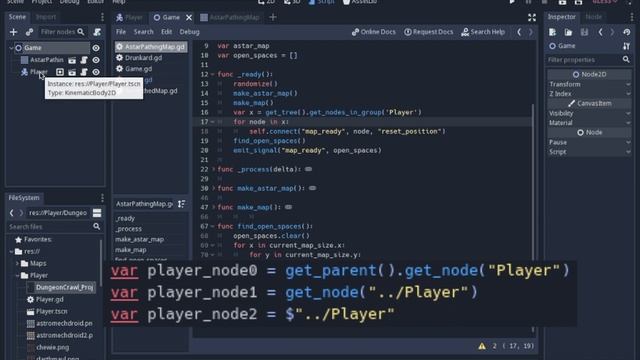Open Online Docs
This screenshot has height=360, width=640.
[373, 32]
